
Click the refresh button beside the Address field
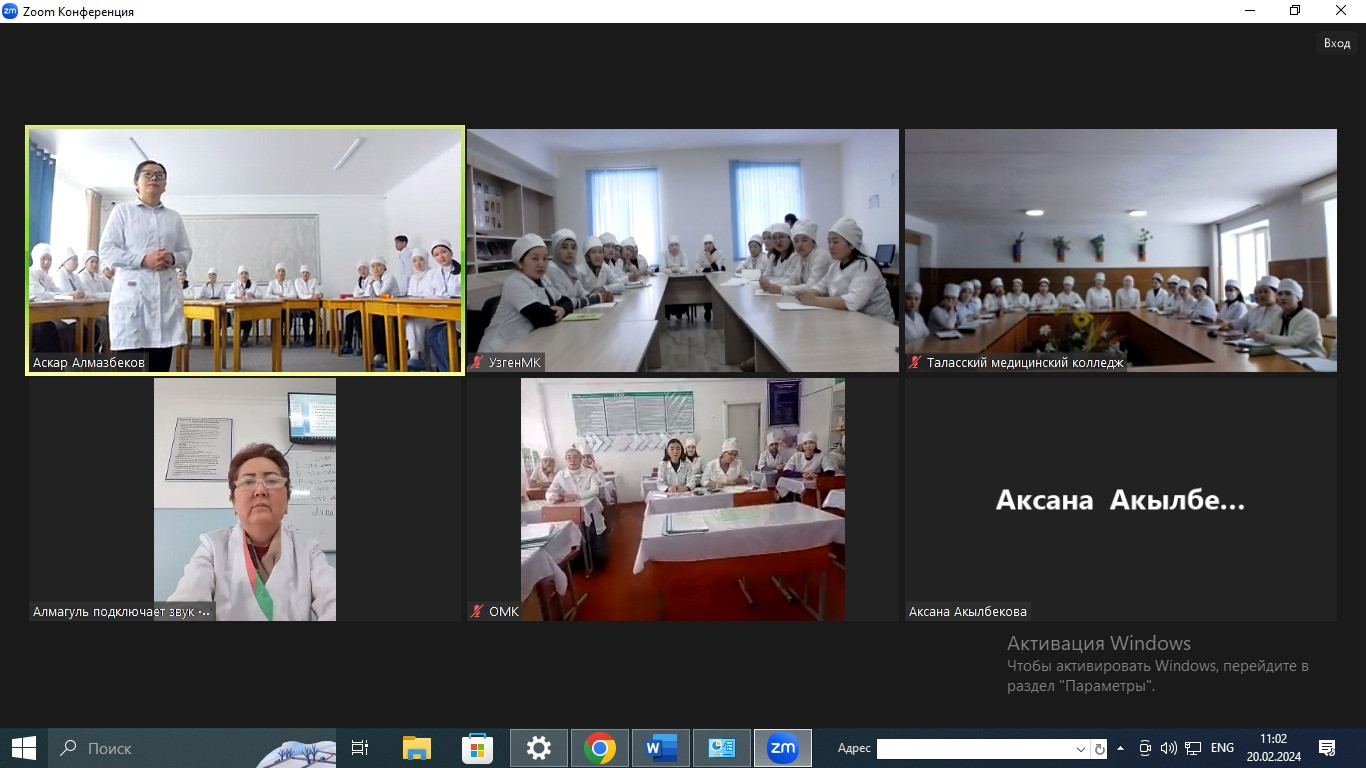(x=1099, y=749)
